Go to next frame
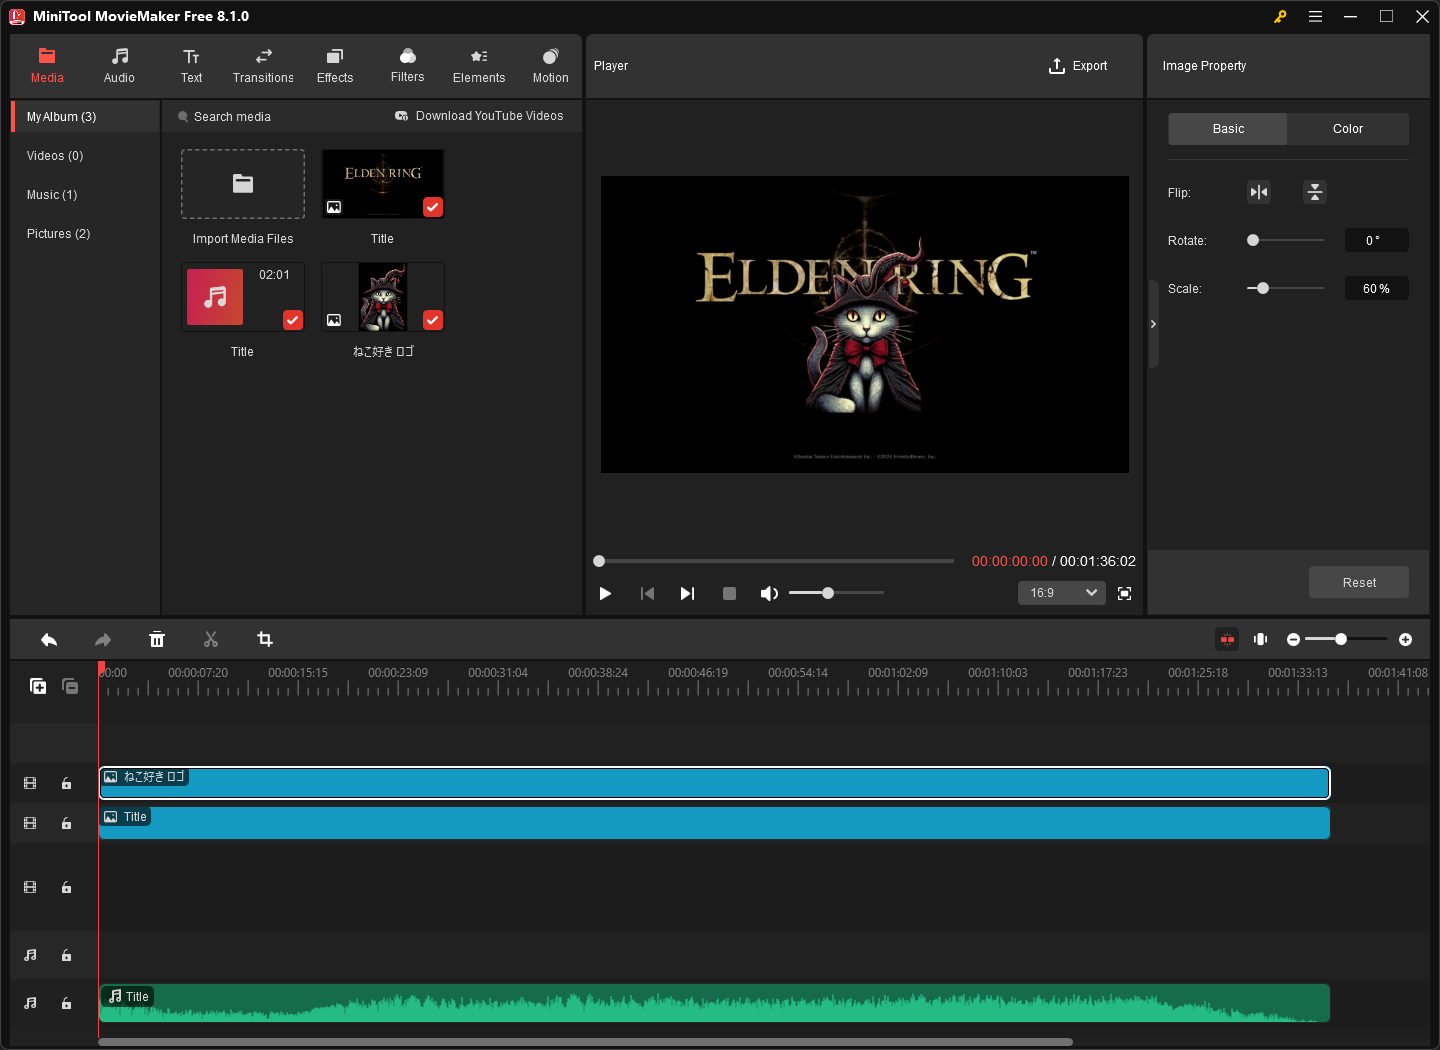The width and height of the screenshot is (1440, 1050). 687,593
